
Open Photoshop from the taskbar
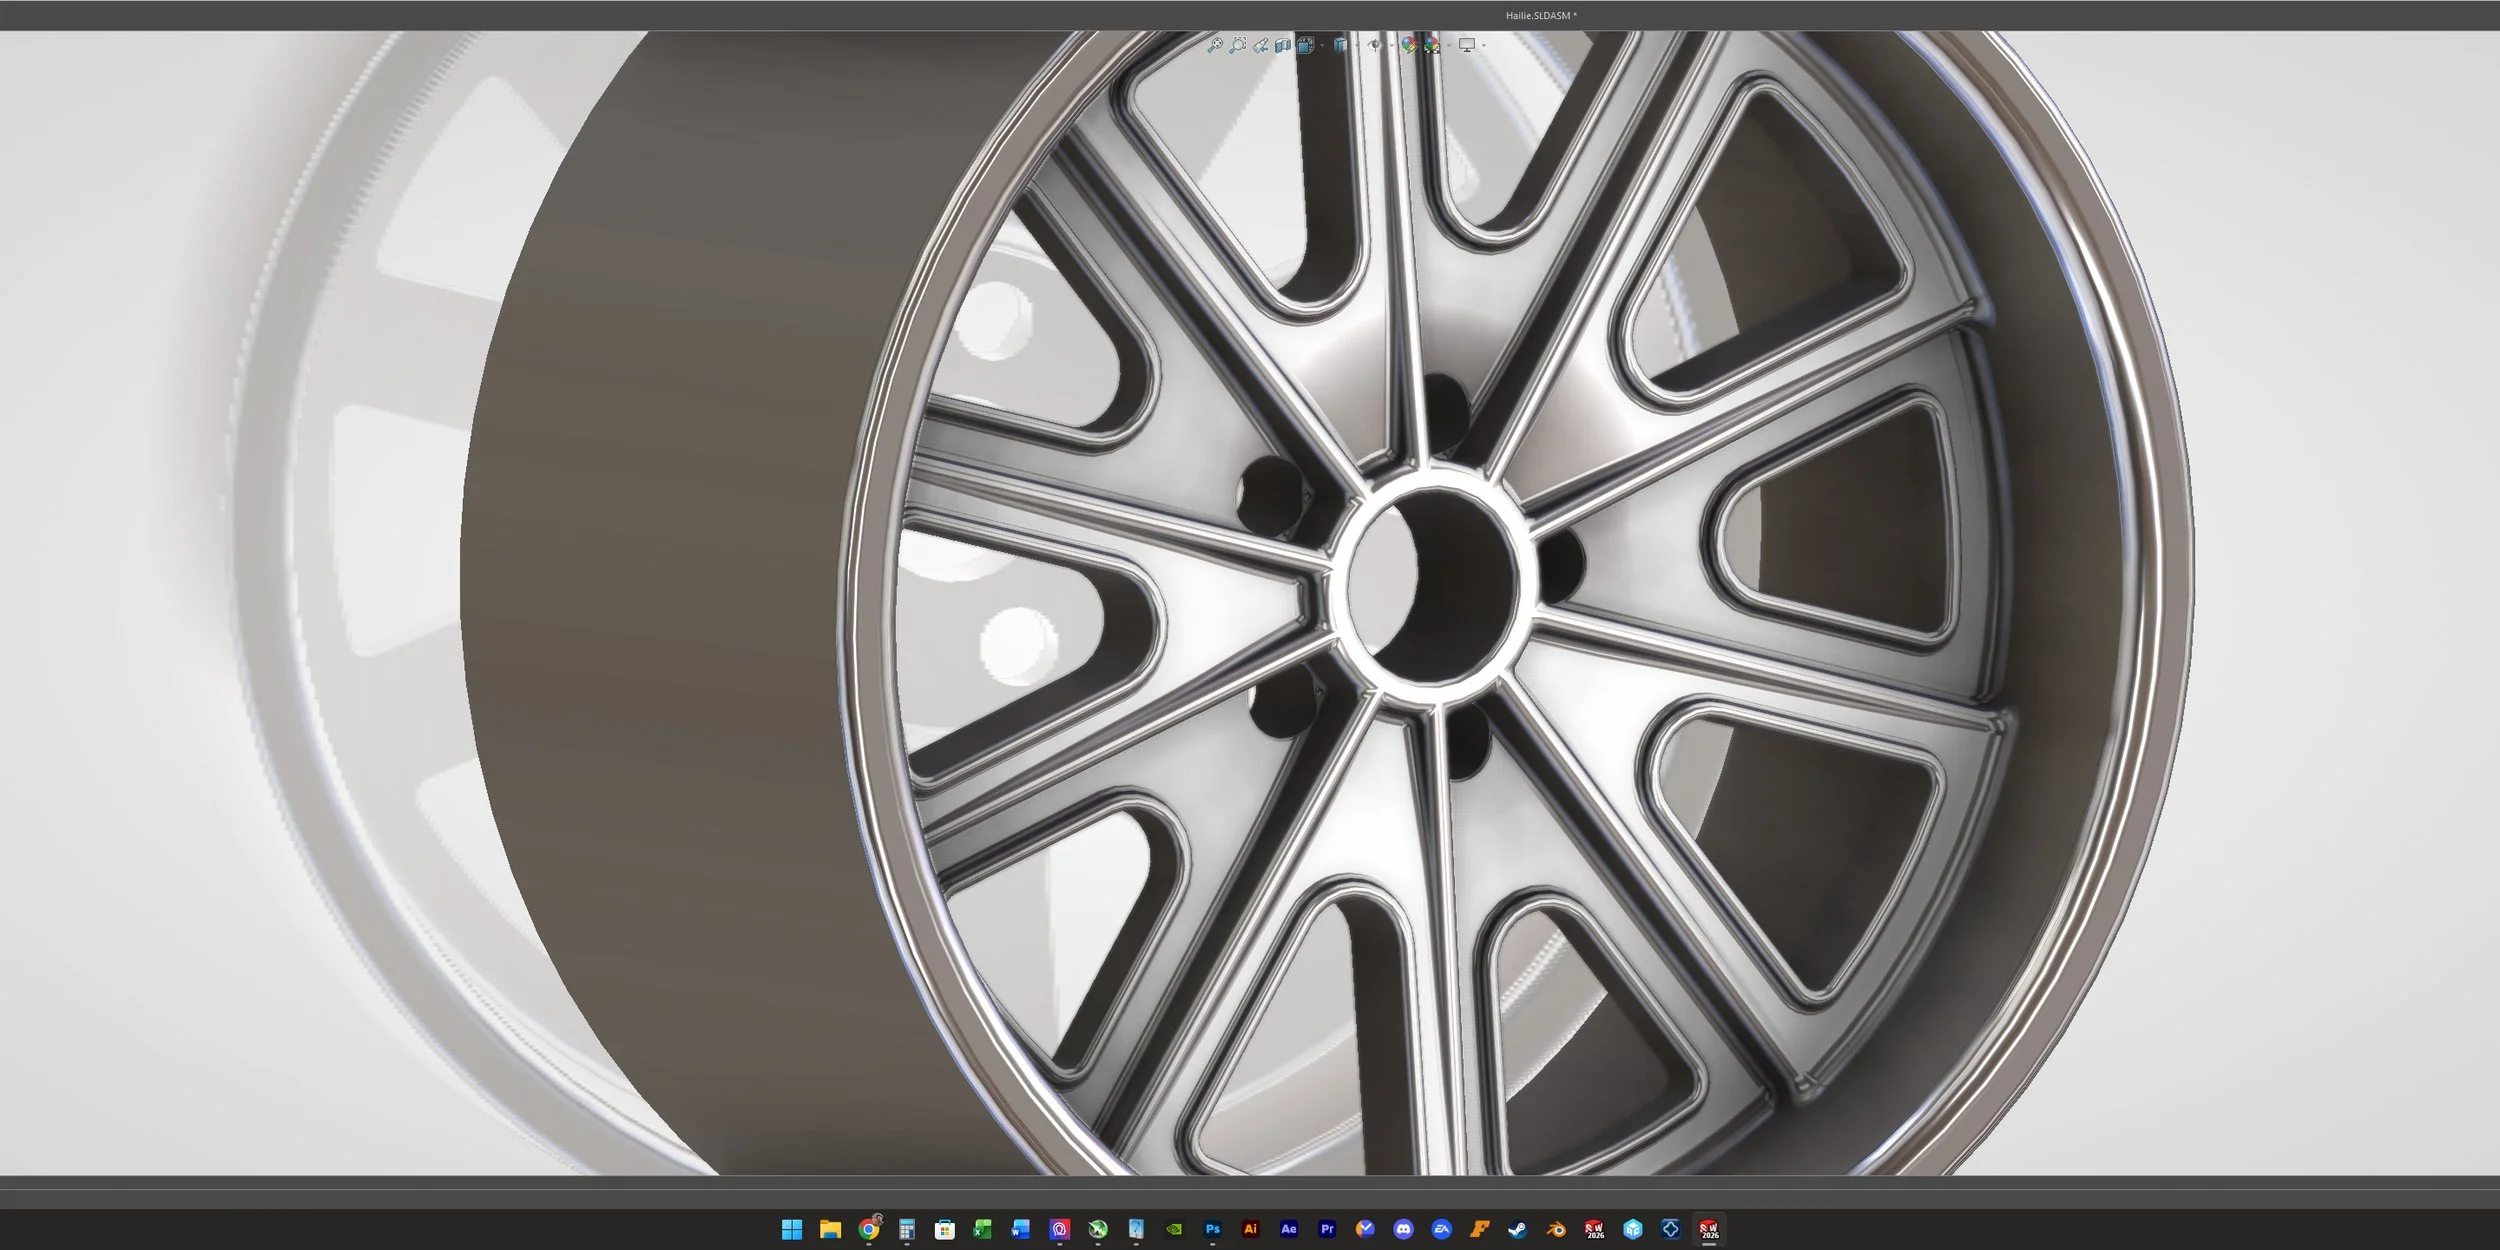click(x=1212, y=1229)
